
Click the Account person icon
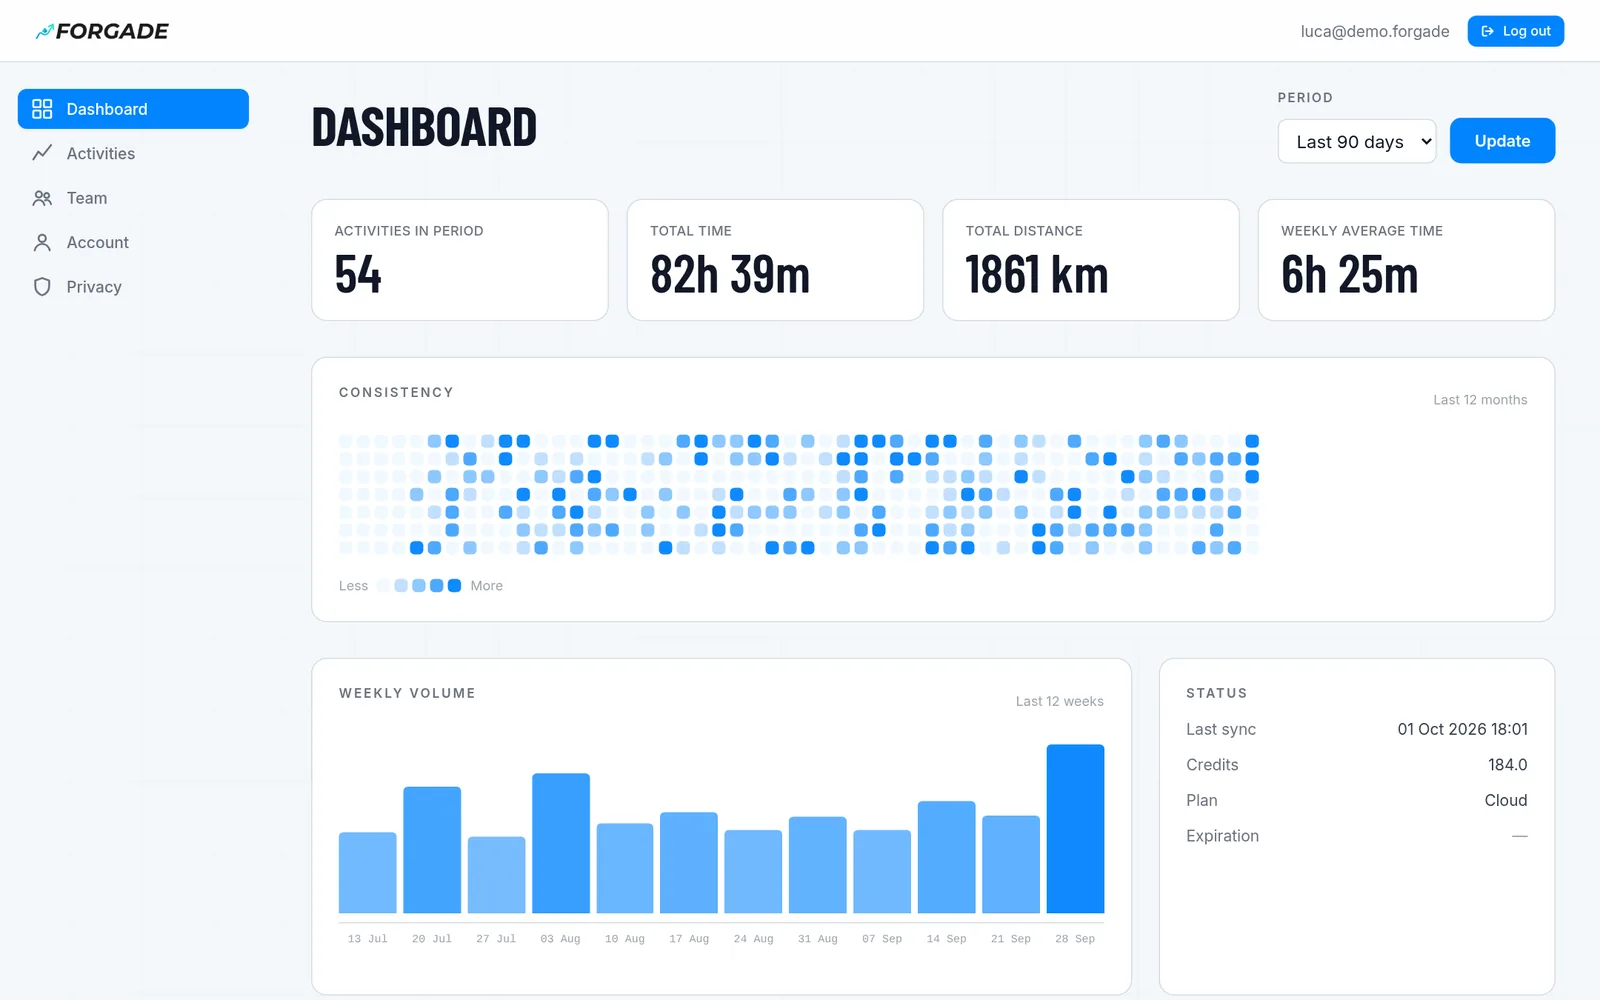pyautogui.click(x=42, y=242)
